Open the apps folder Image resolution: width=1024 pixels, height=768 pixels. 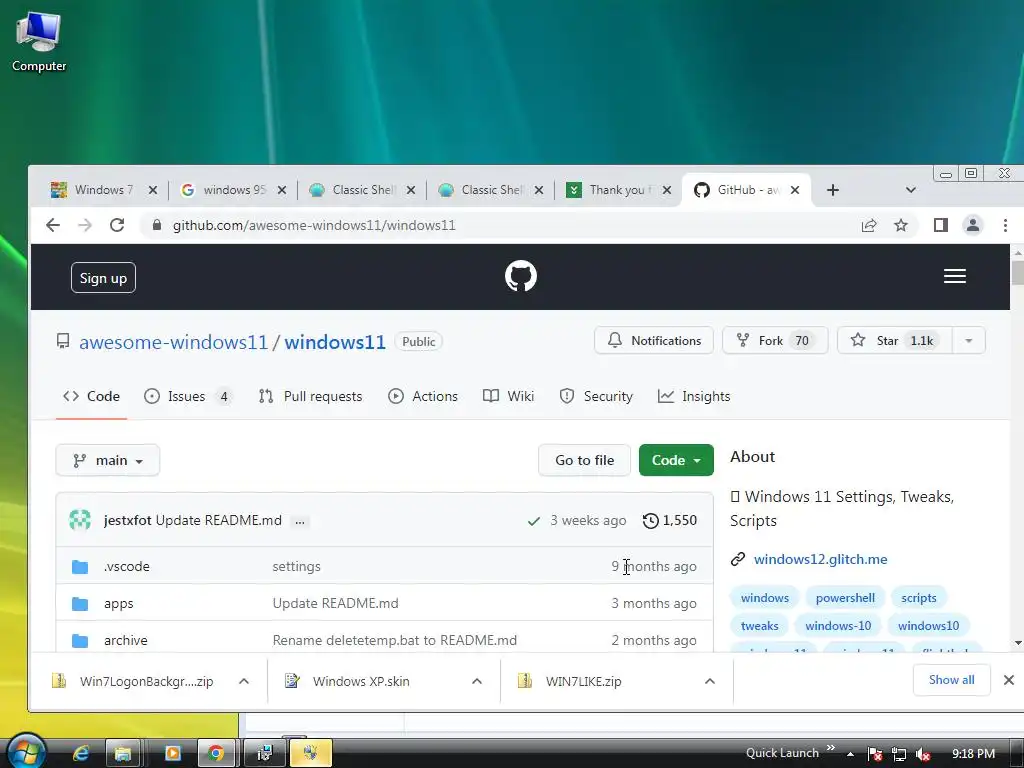tap(118, 603)
